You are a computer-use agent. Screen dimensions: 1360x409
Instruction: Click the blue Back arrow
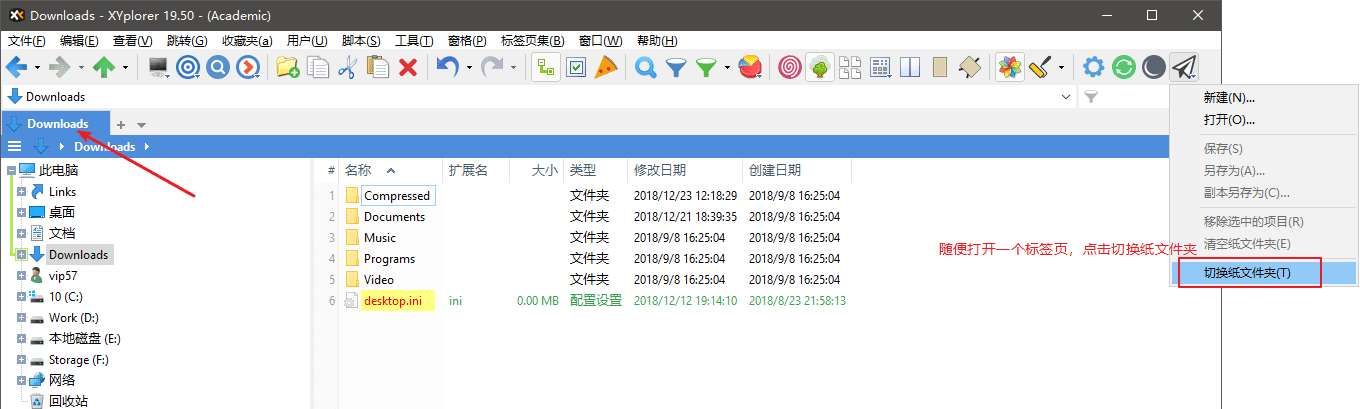16,67
